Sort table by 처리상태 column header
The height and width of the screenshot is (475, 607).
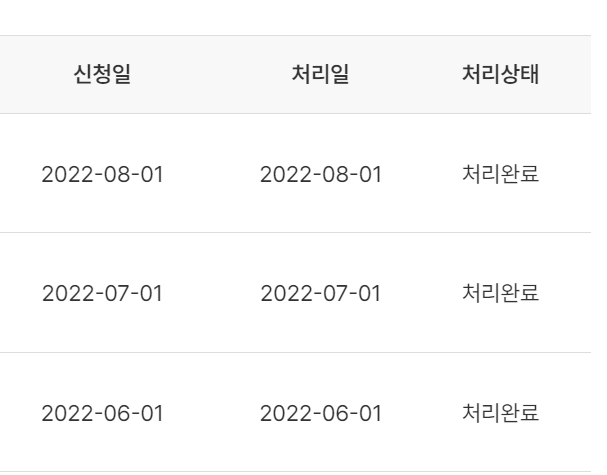point(501,74)
